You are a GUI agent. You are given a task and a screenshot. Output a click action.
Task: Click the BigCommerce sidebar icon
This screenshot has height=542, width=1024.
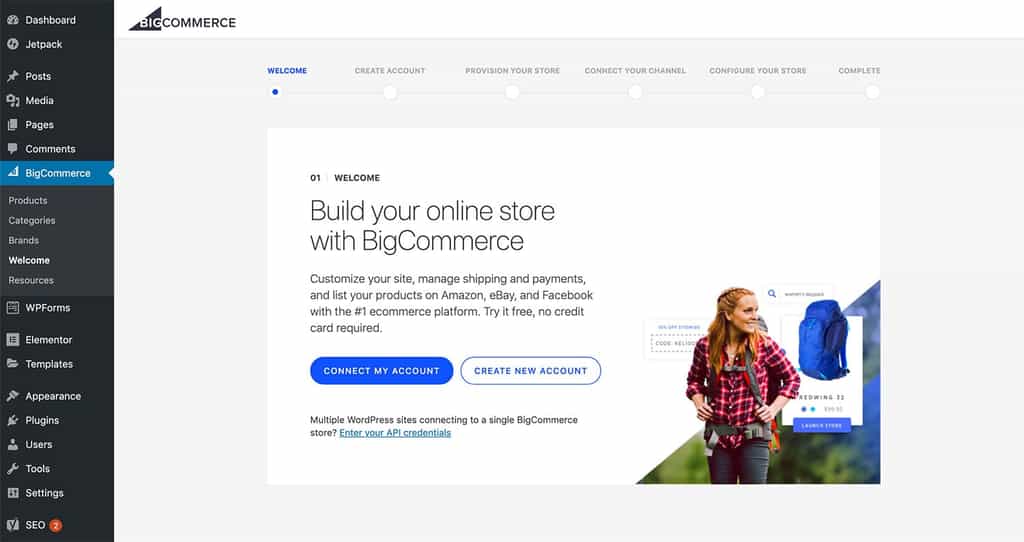[12, 172]
